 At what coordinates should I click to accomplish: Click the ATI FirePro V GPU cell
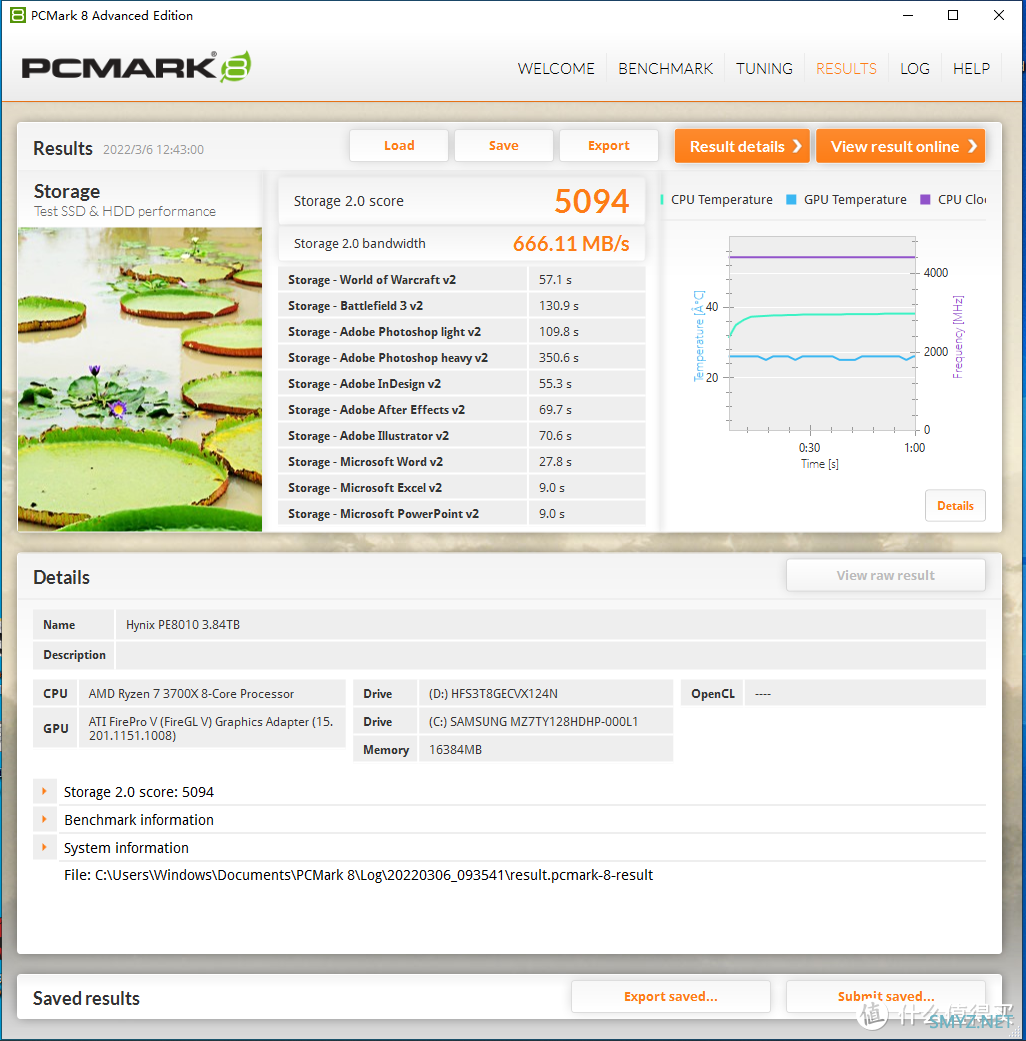(212, 728)
